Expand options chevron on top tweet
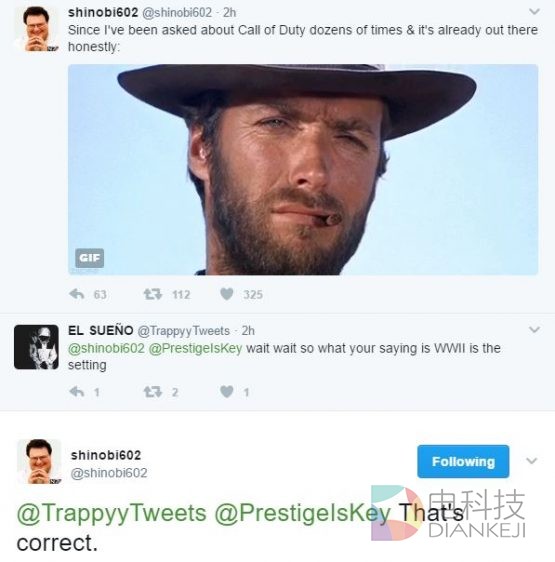This screenshot has height=562, width=555. pyautogui.click(x=534, y=11)
